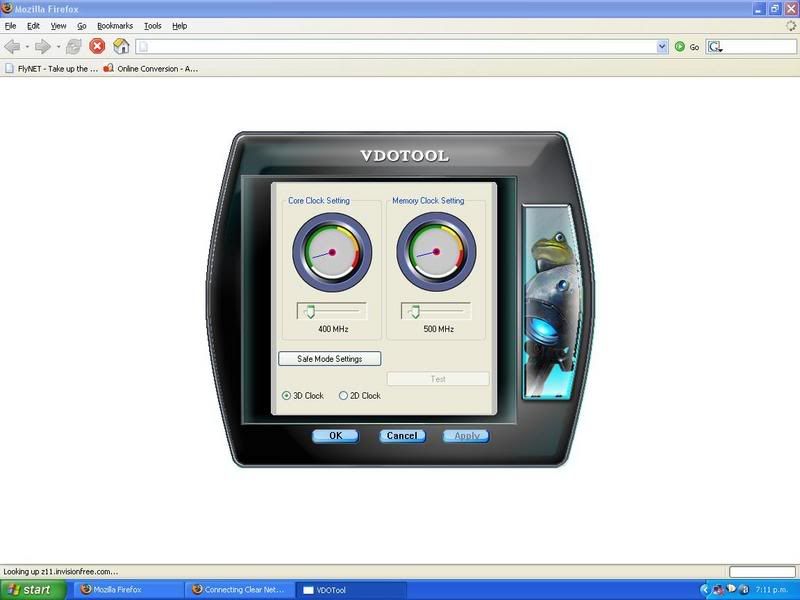Screen dimensions: 800x600
Task: Expand the address bar history dropdown
Action: tap(662, 46)
